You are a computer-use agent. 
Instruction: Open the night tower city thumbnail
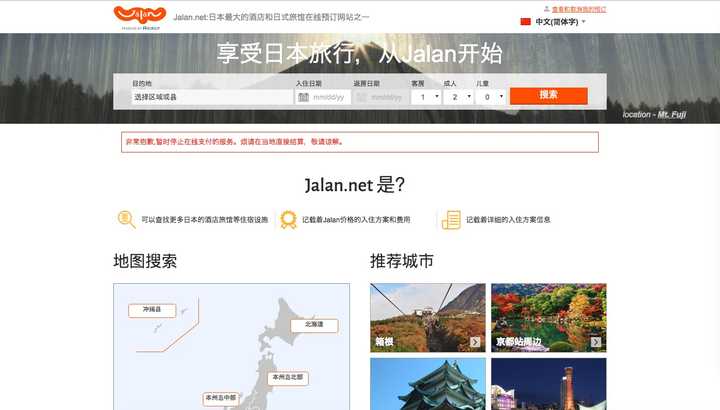point(549,384)
